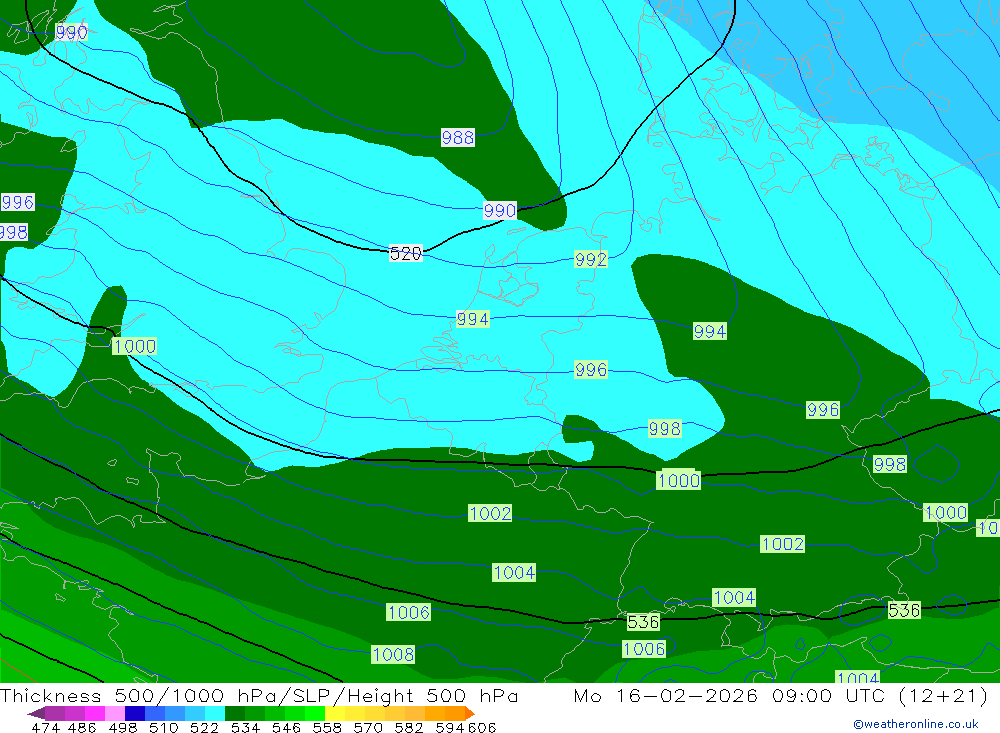The width and height of the screenshot is (1000, 733).
Task: Pick the bright yellow legend swatch
Action: tap(335, 713)
